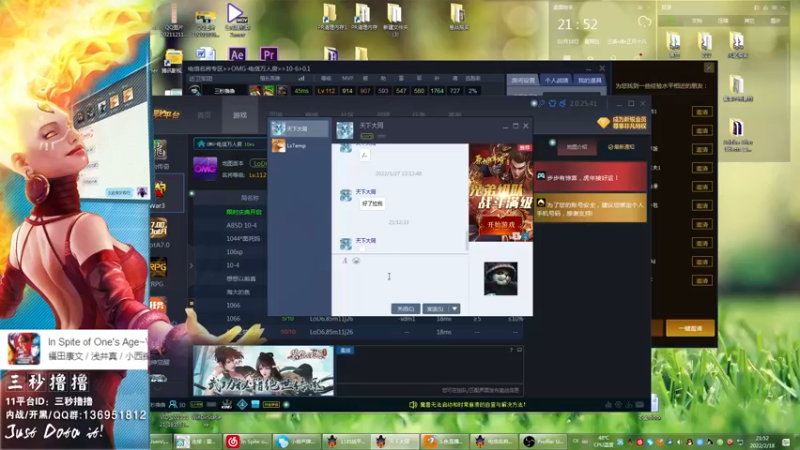Click the shirt skin icon in title bar
The height and width of the screenshot is (450, 800).
pos(552,104)
